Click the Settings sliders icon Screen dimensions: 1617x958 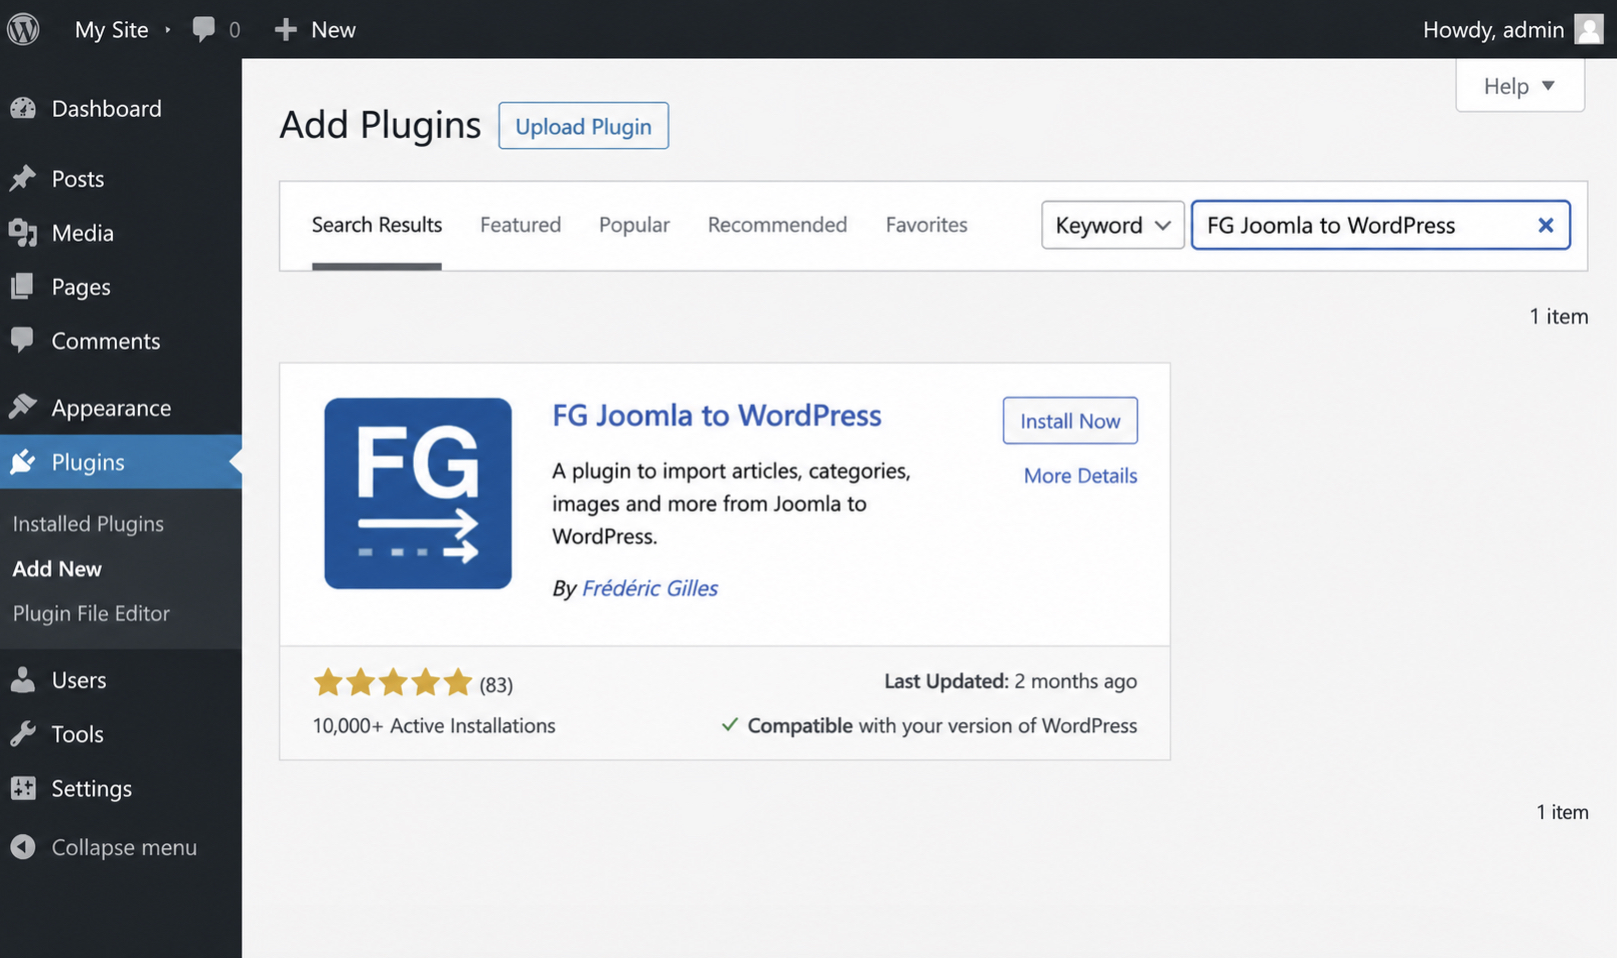coord(23,788)
